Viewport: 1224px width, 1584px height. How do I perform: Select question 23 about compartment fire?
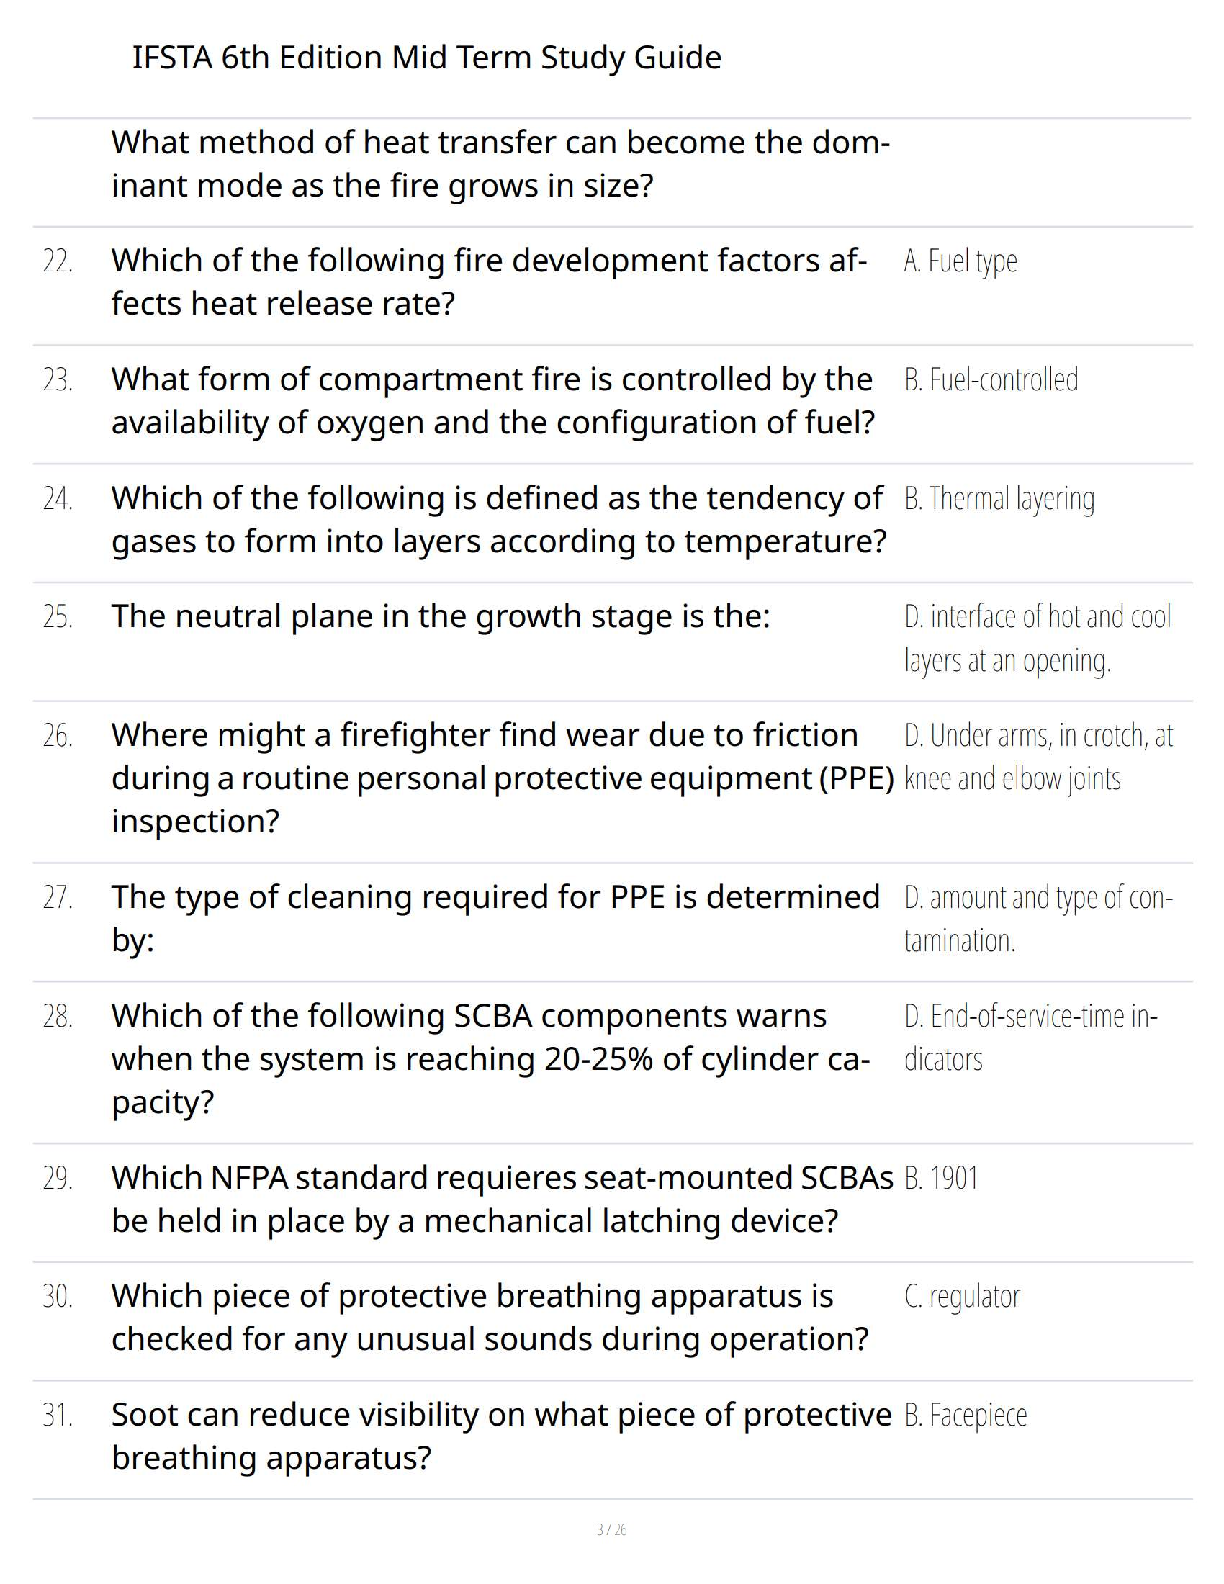[493, 401]
